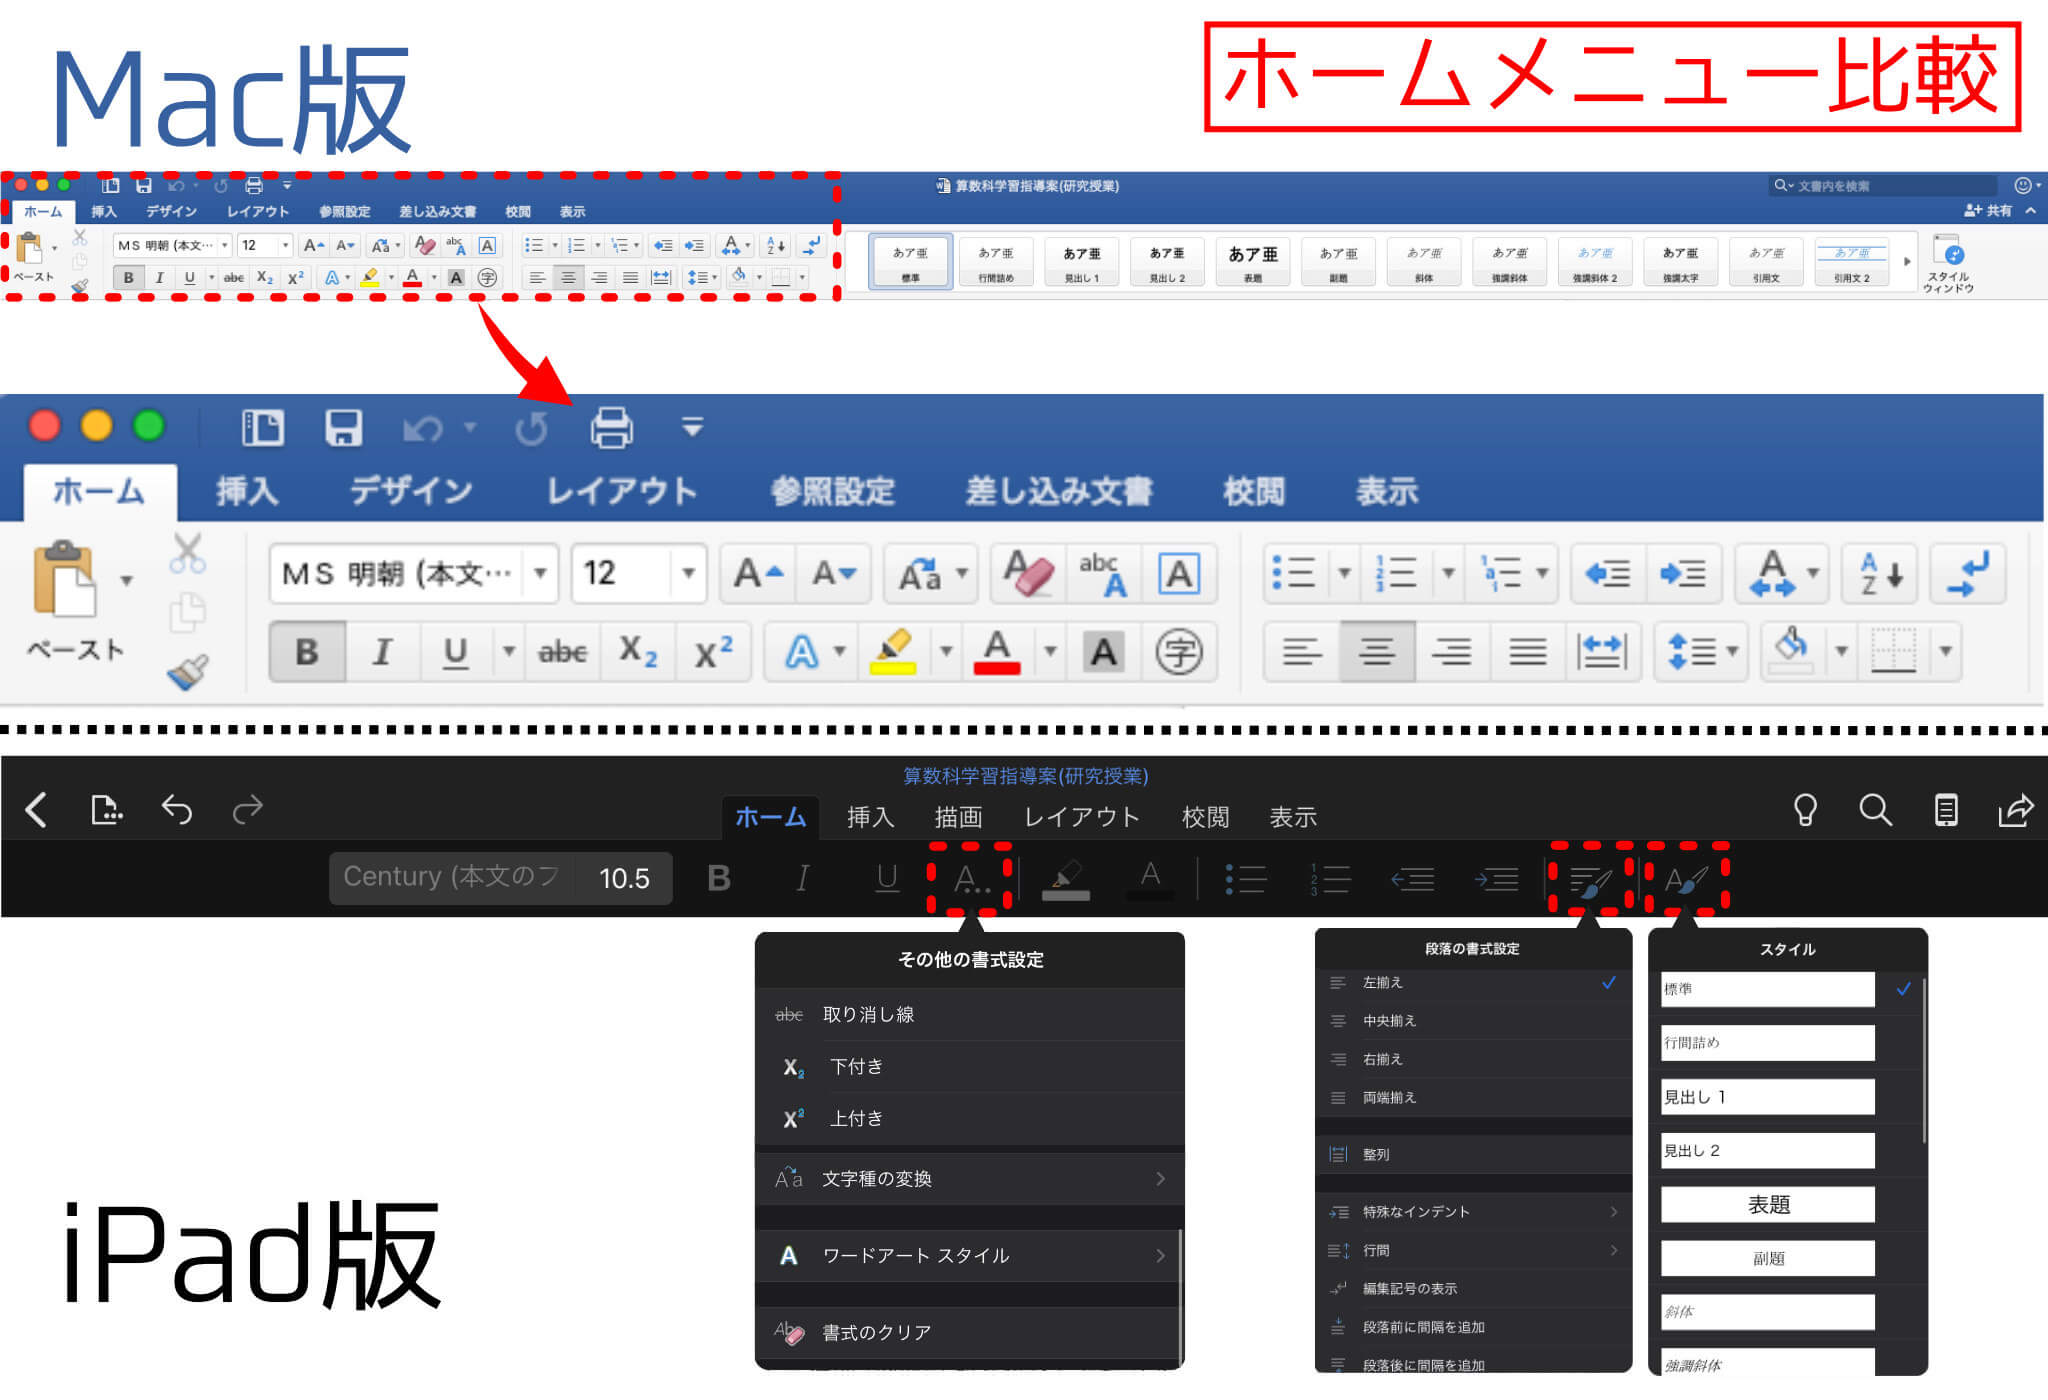Viewport: 2048px width, 1400px height.
Task: Tap 中央揃え in iPad paragraph menu
Action: (x=1473, y=1021)
